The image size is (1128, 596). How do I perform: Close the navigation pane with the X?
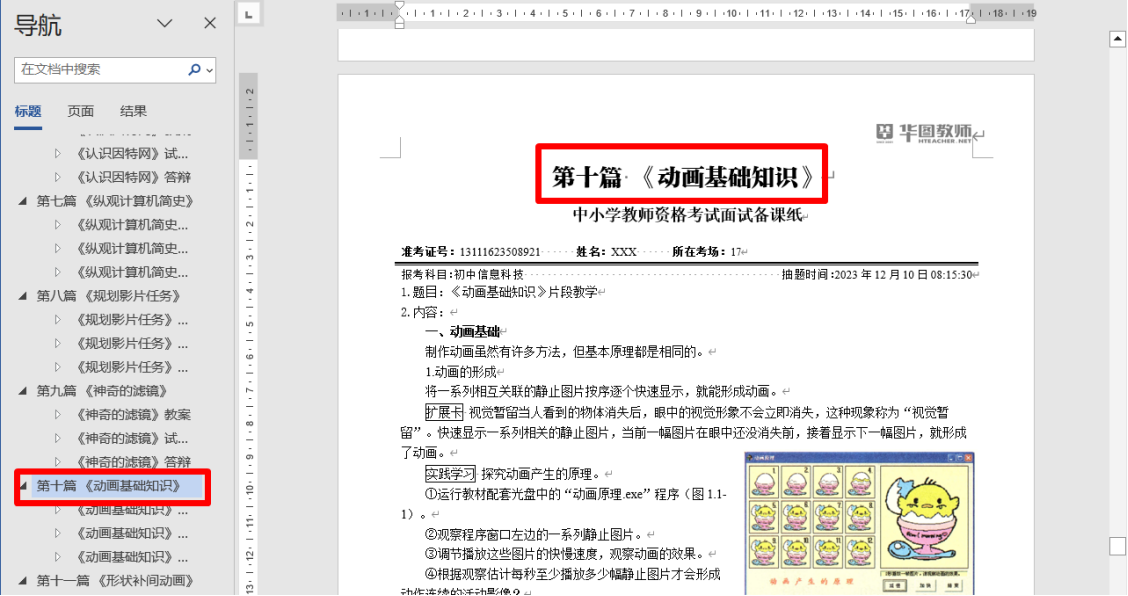[210, 23]
